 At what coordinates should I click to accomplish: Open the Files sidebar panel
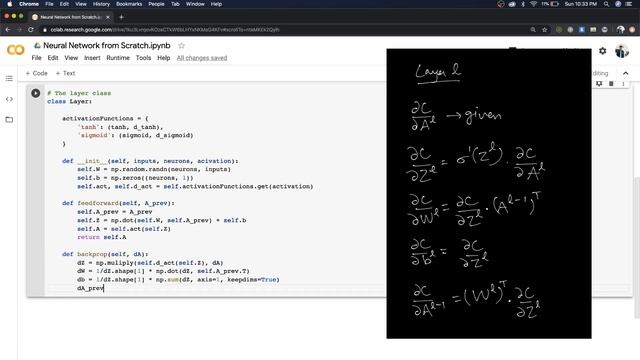coord(9,120)
